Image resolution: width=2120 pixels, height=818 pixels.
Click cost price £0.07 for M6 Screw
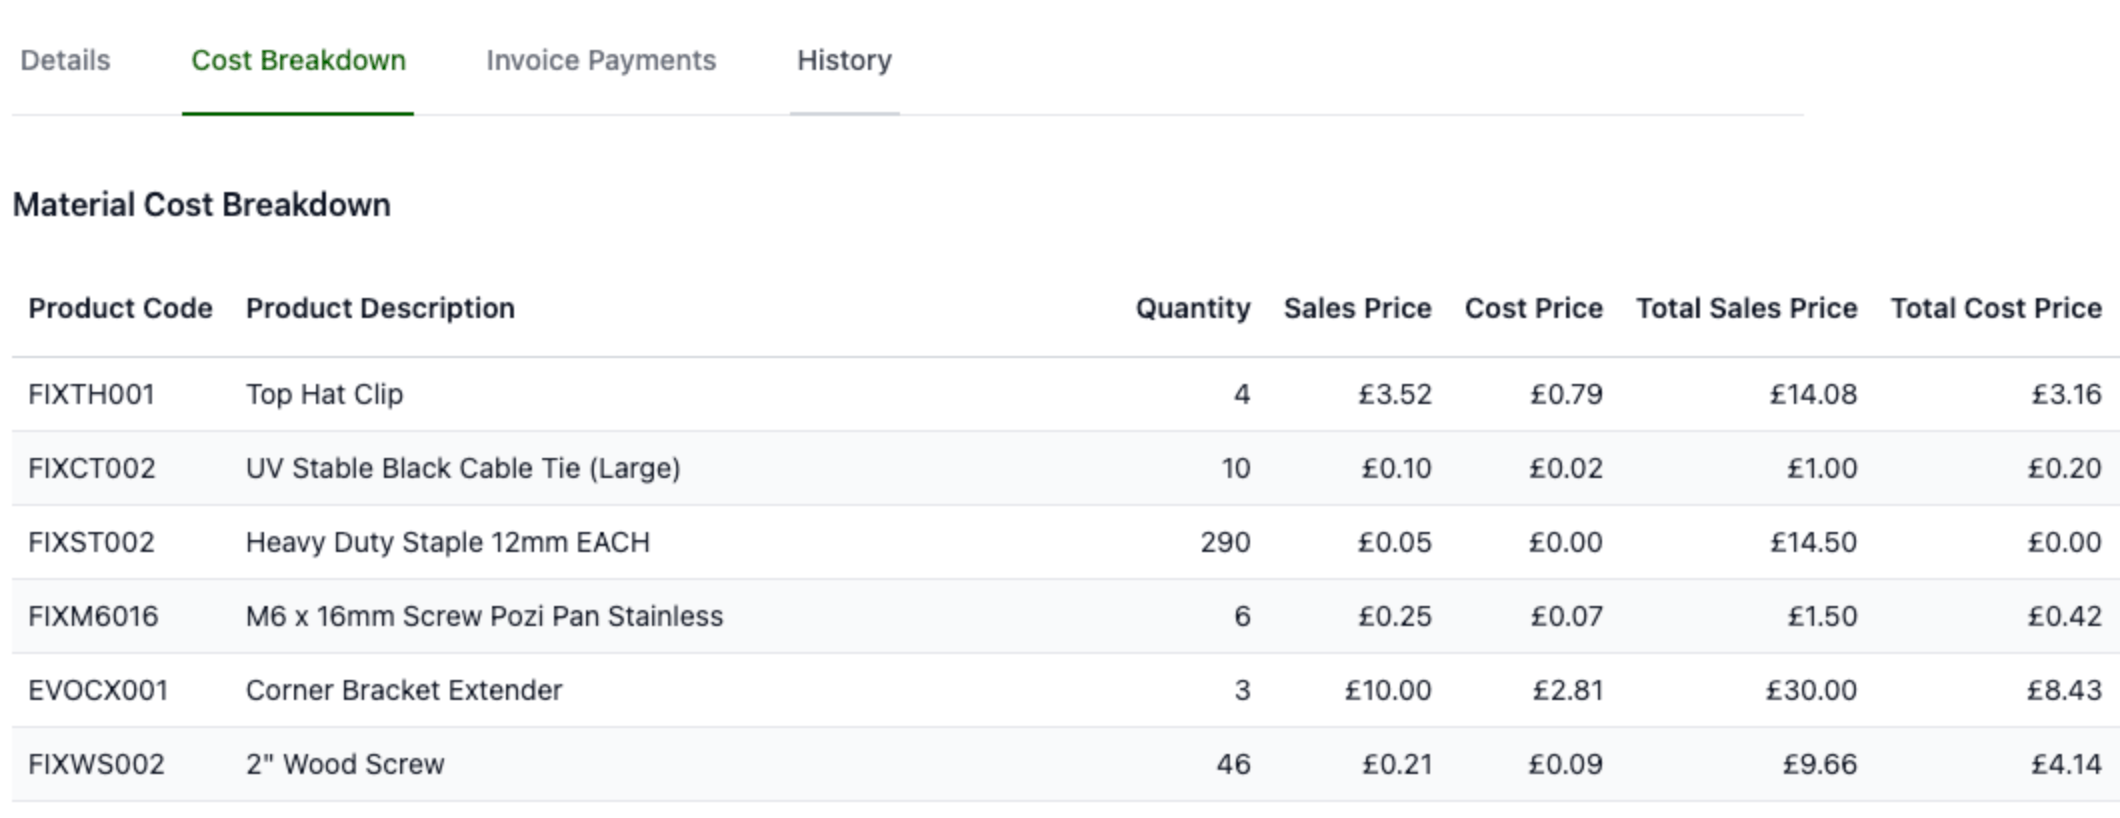coord(1566,616)
